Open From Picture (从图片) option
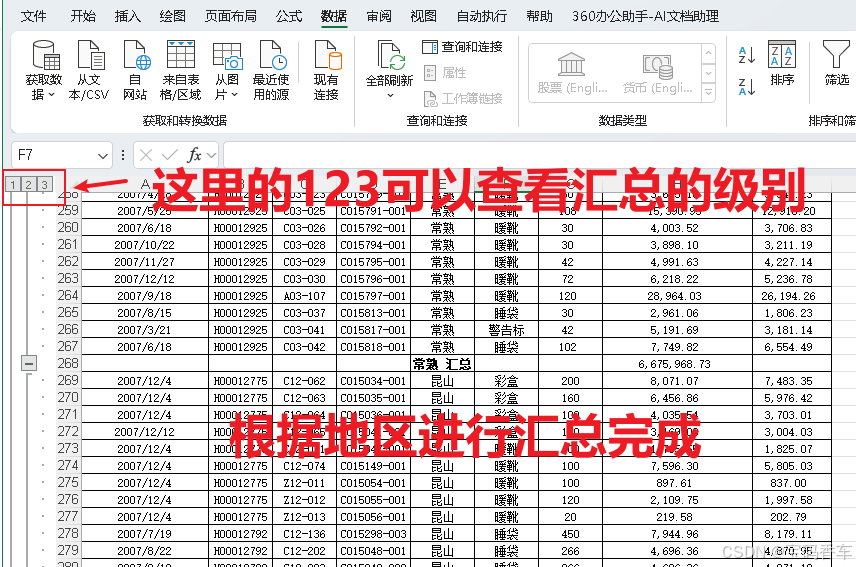This screenshot has height=567, width=856. (x=227, y=70)
